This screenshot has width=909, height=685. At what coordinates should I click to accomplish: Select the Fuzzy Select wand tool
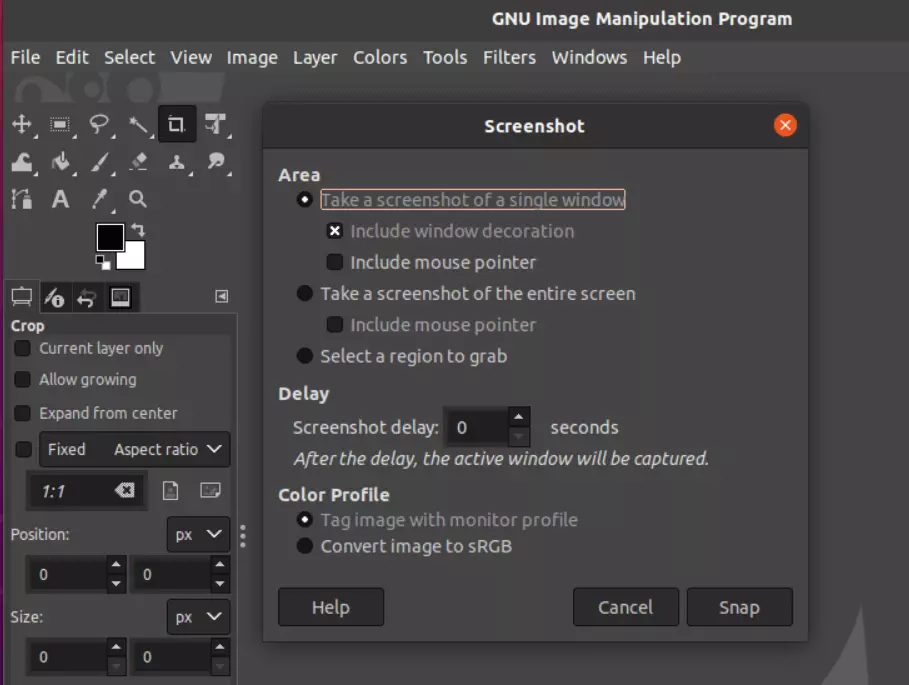click(x=138, y=124)
